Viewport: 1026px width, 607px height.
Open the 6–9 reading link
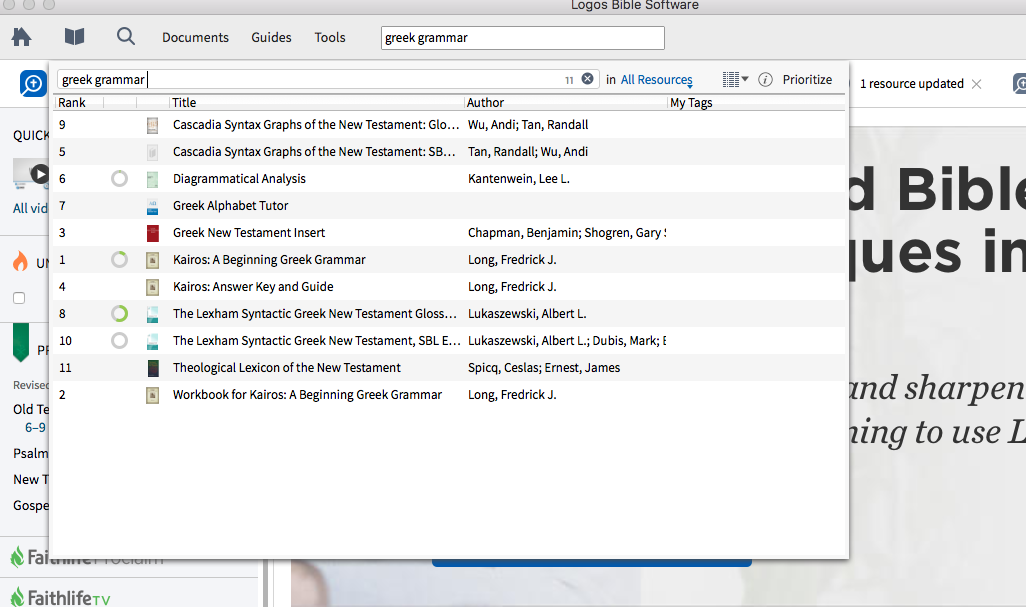click(x=35, y=428)
